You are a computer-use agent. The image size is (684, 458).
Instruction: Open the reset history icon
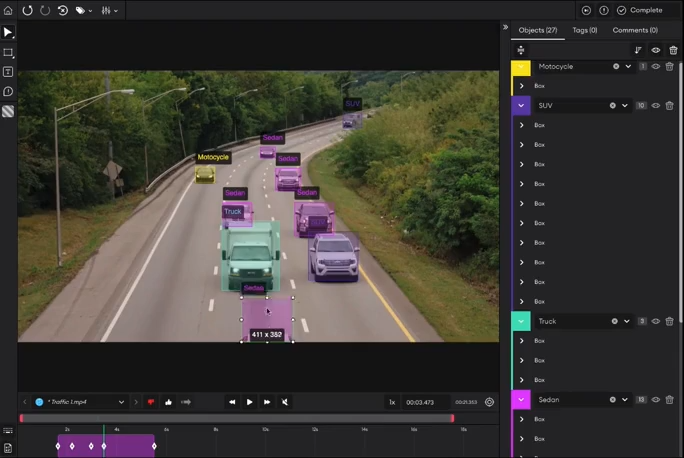63,10
